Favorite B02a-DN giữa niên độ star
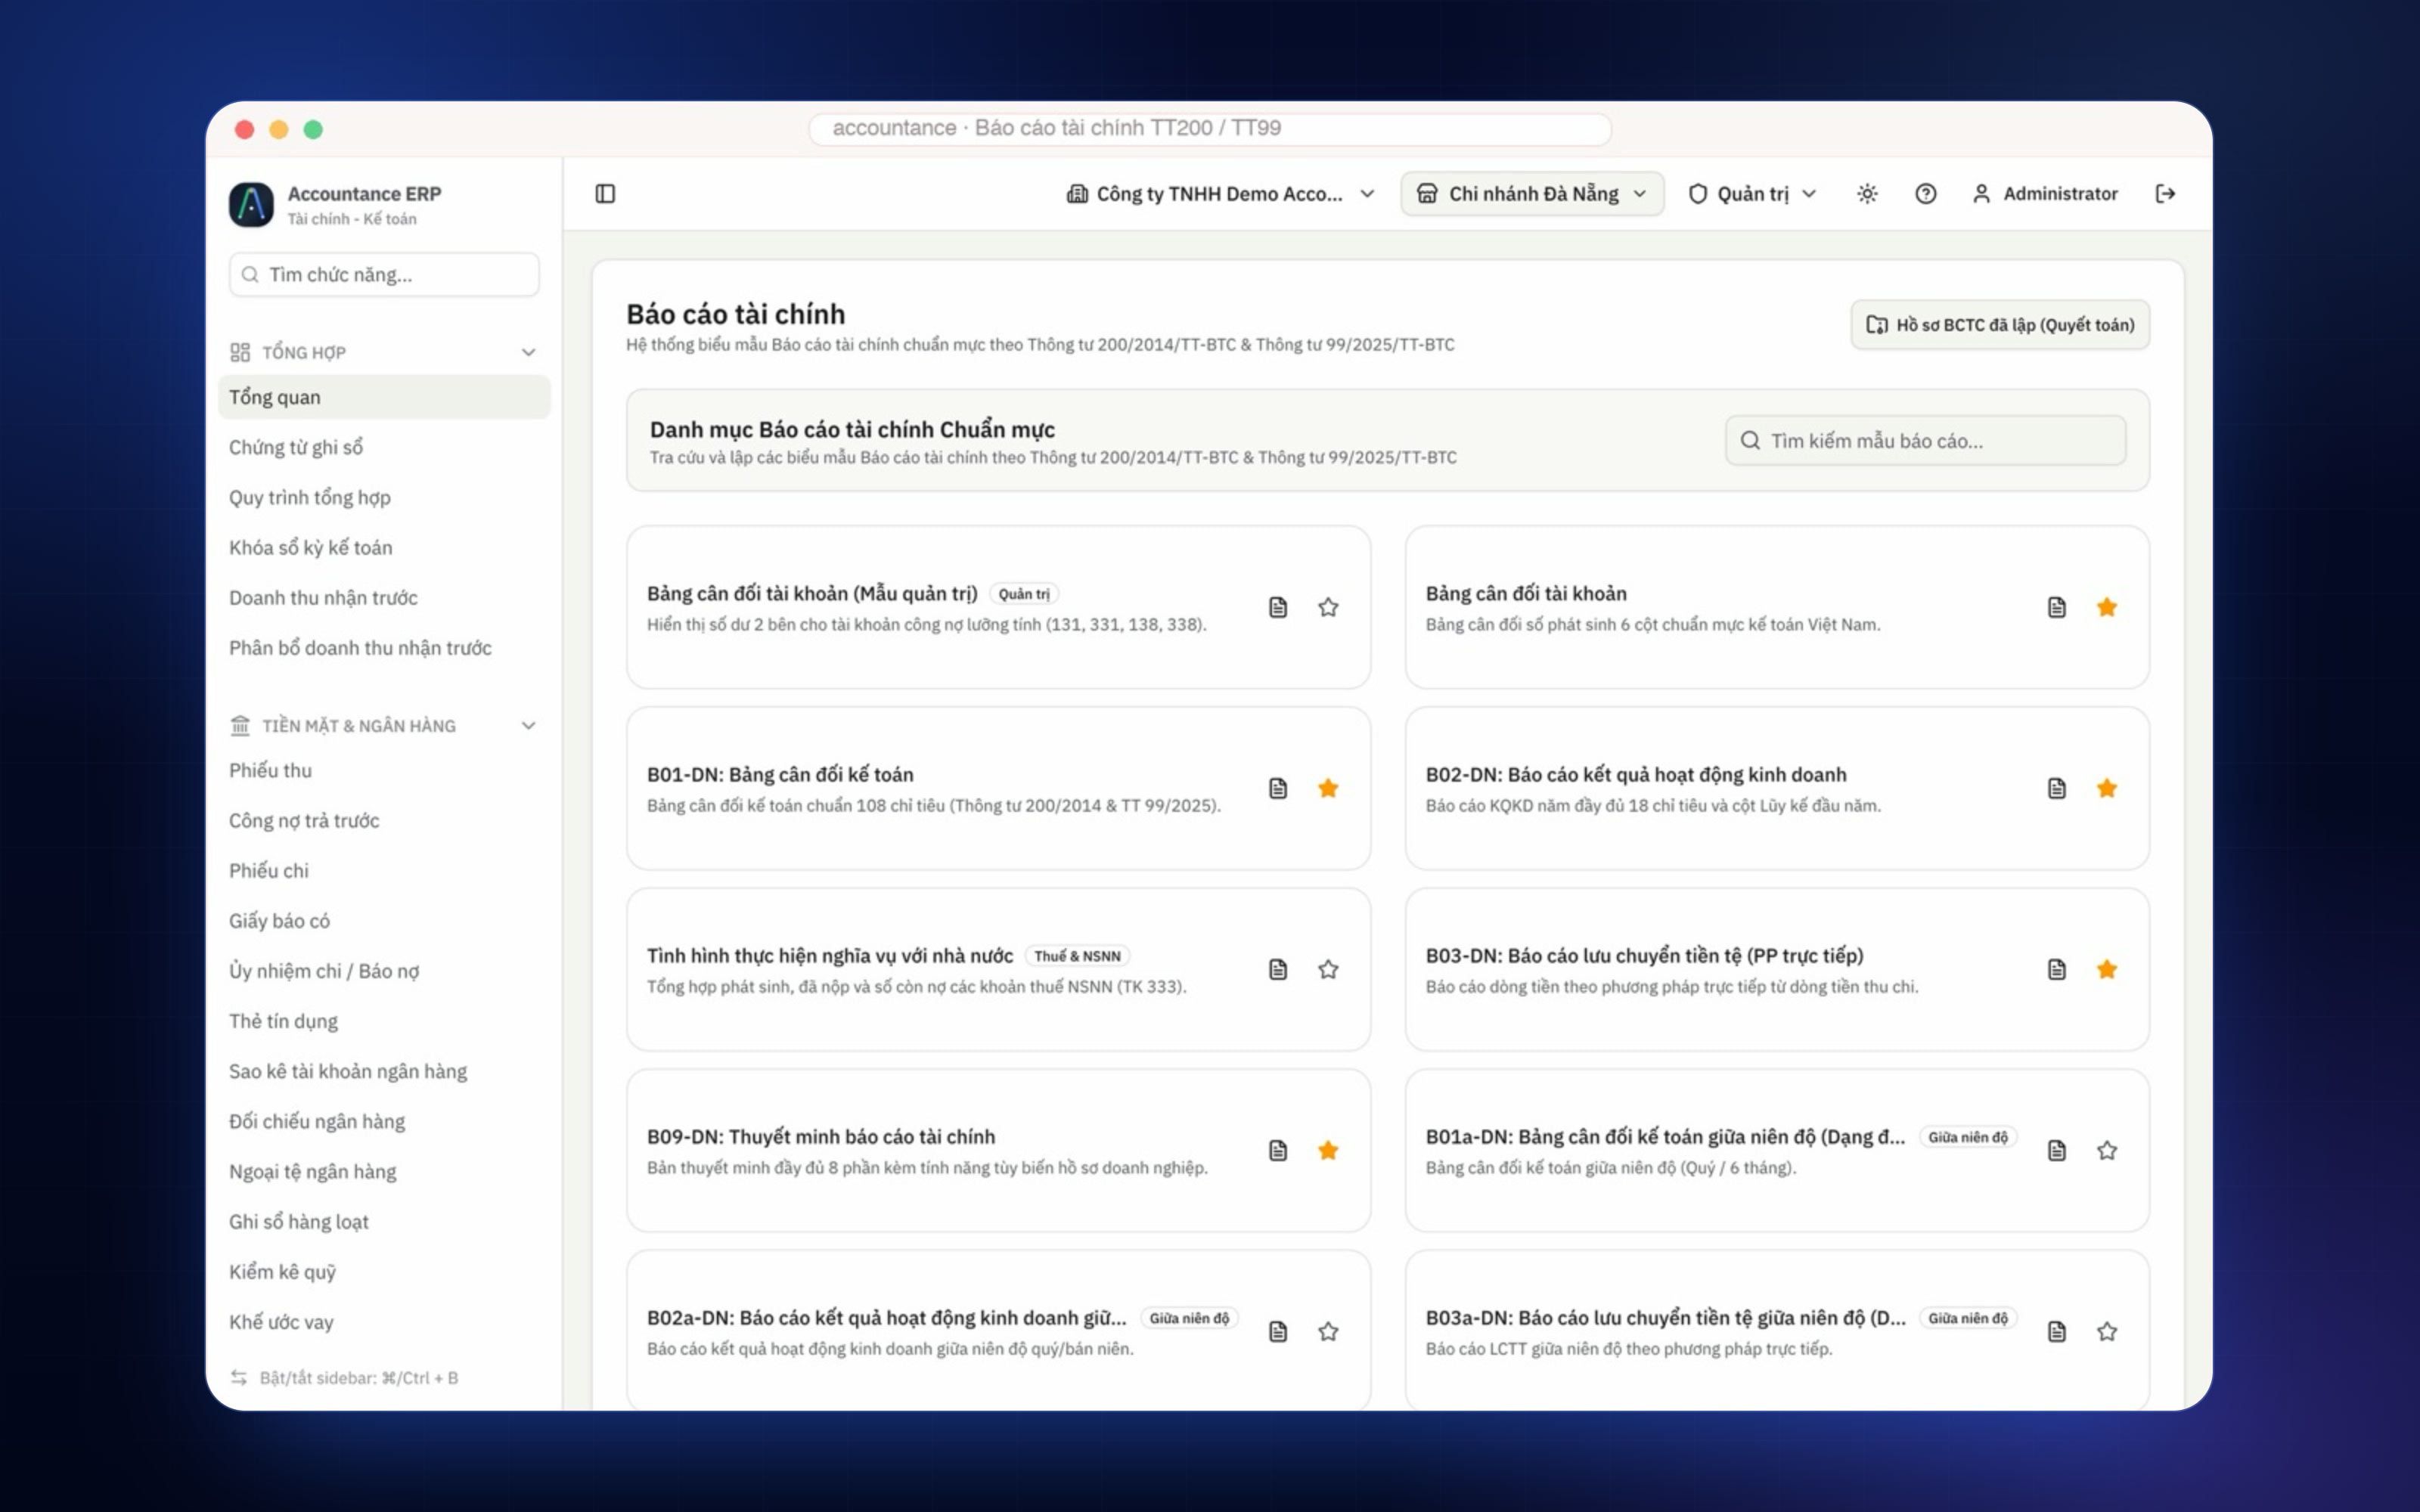2420x1512 pixels. tap(1328, 1331)
